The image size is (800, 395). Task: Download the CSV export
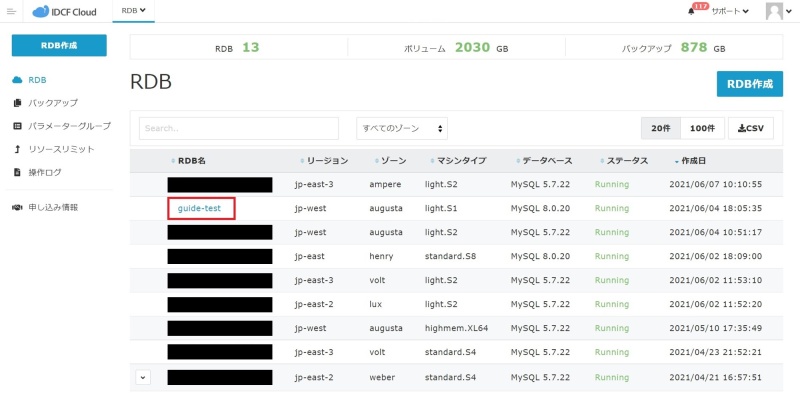tap(751, 128)
